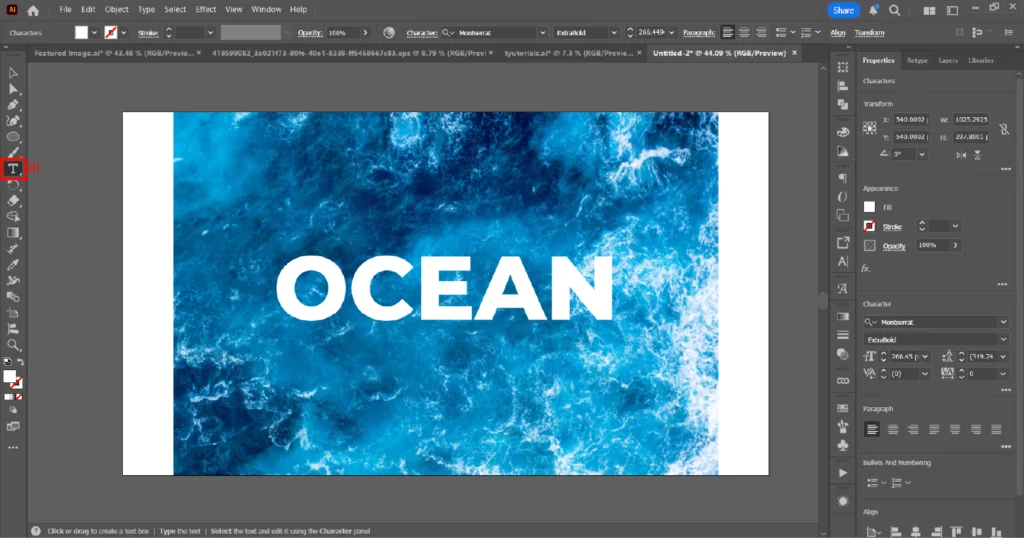This screenshot has height=538, width=1024.
Task: Select the Paintbrush tool
Action: 12,153
